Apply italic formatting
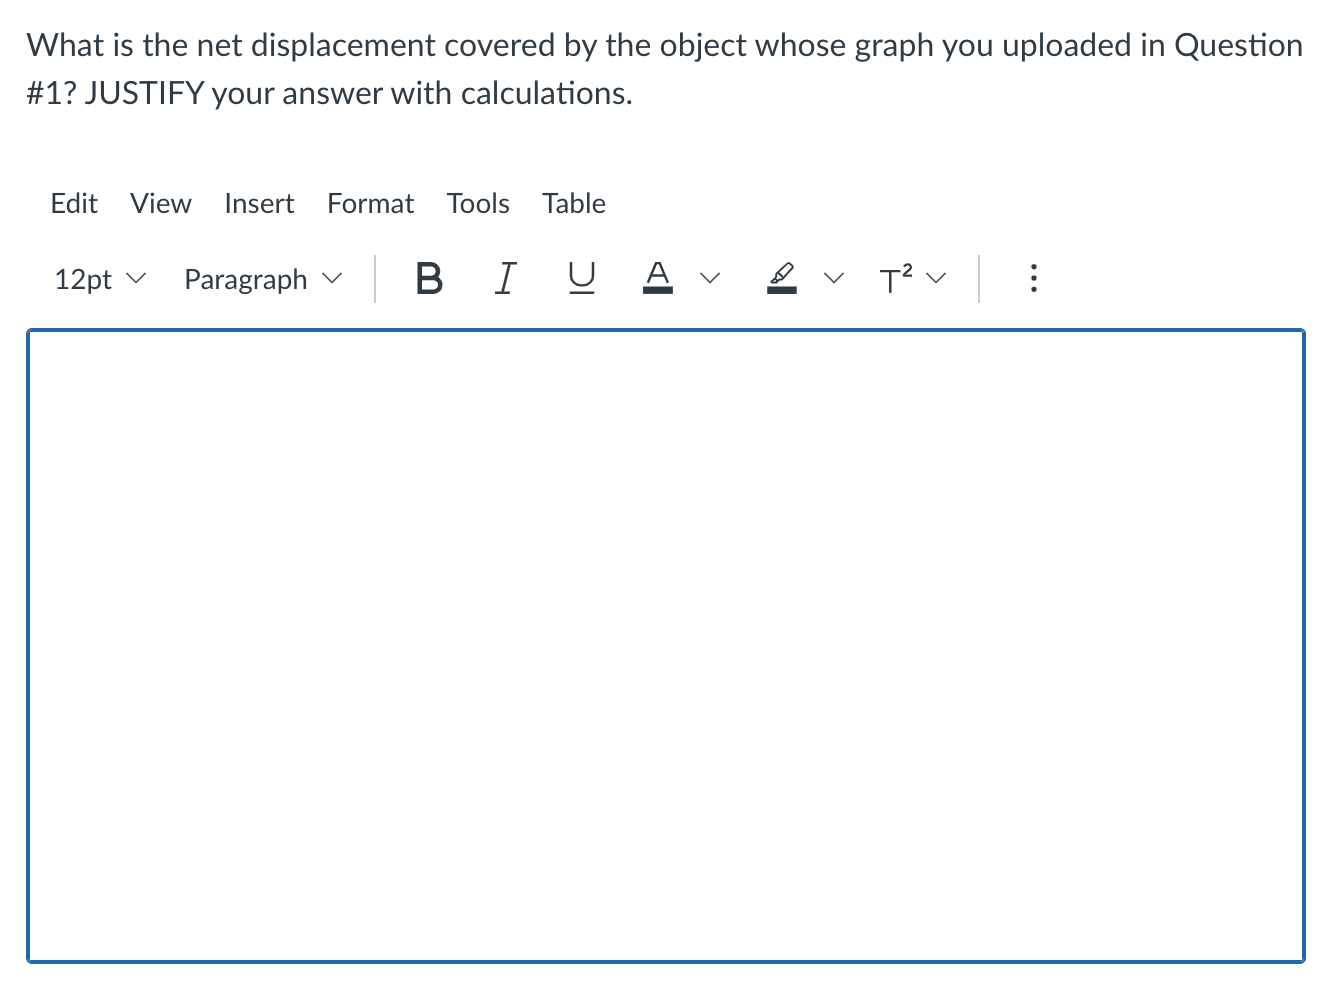 pos(505,279)
